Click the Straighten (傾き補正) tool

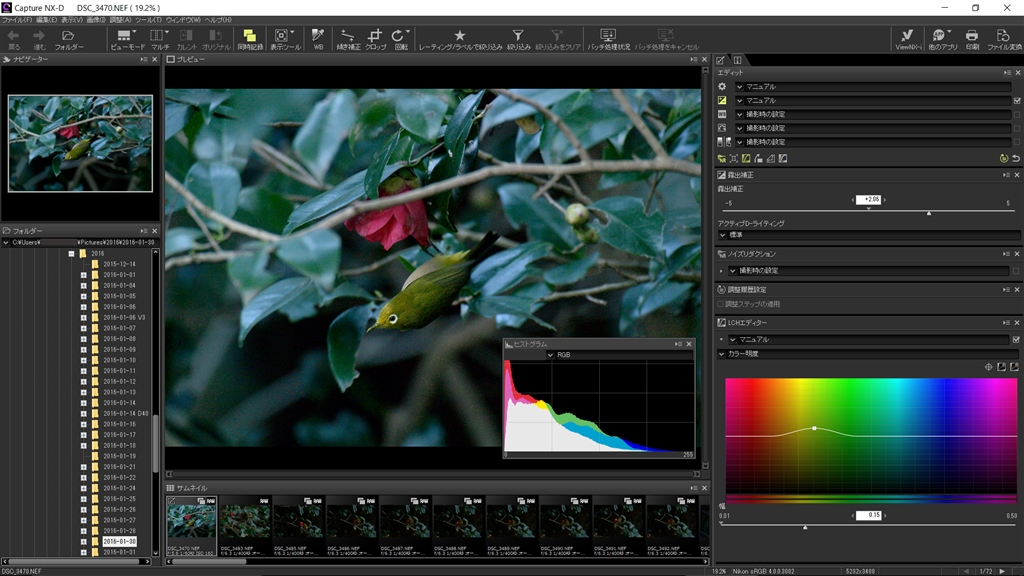pyautogui.click(x=348, y=39)
